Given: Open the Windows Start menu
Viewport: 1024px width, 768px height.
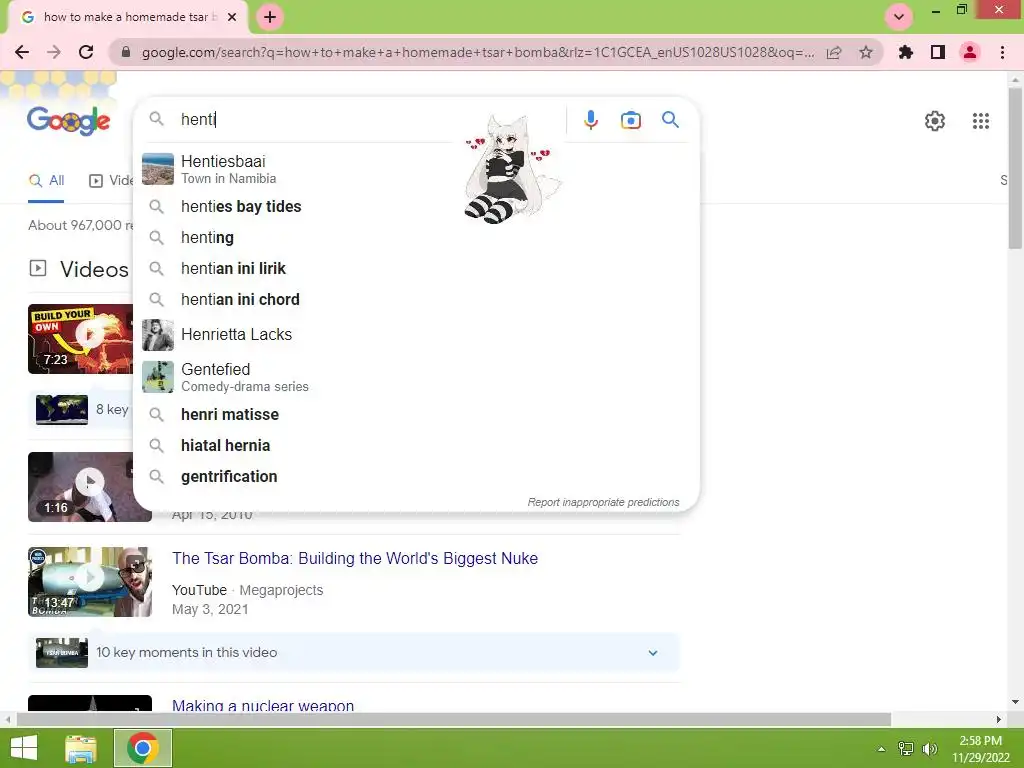Looking at the screenshot, I should (x=24, y=748).
